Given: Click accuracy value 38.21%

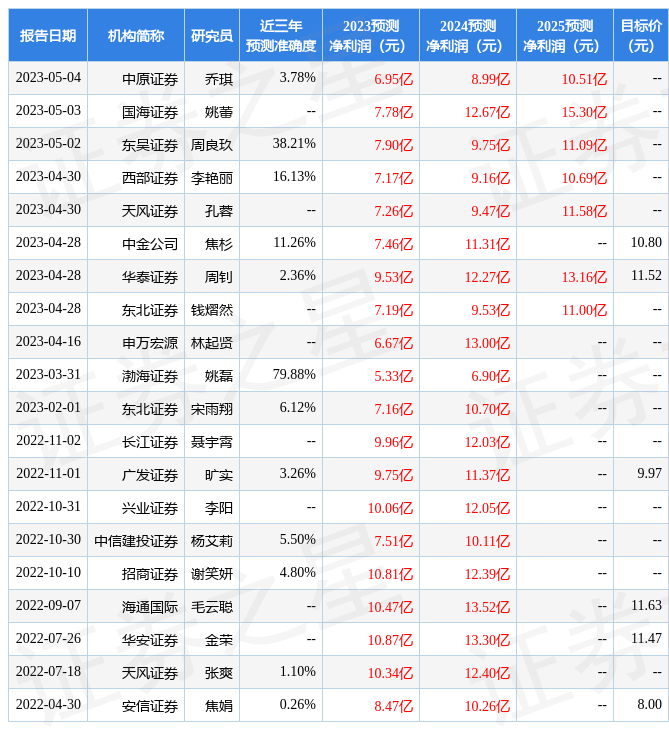Looking at the screenshot, I should pyautogui.click(x=294, y=144).
